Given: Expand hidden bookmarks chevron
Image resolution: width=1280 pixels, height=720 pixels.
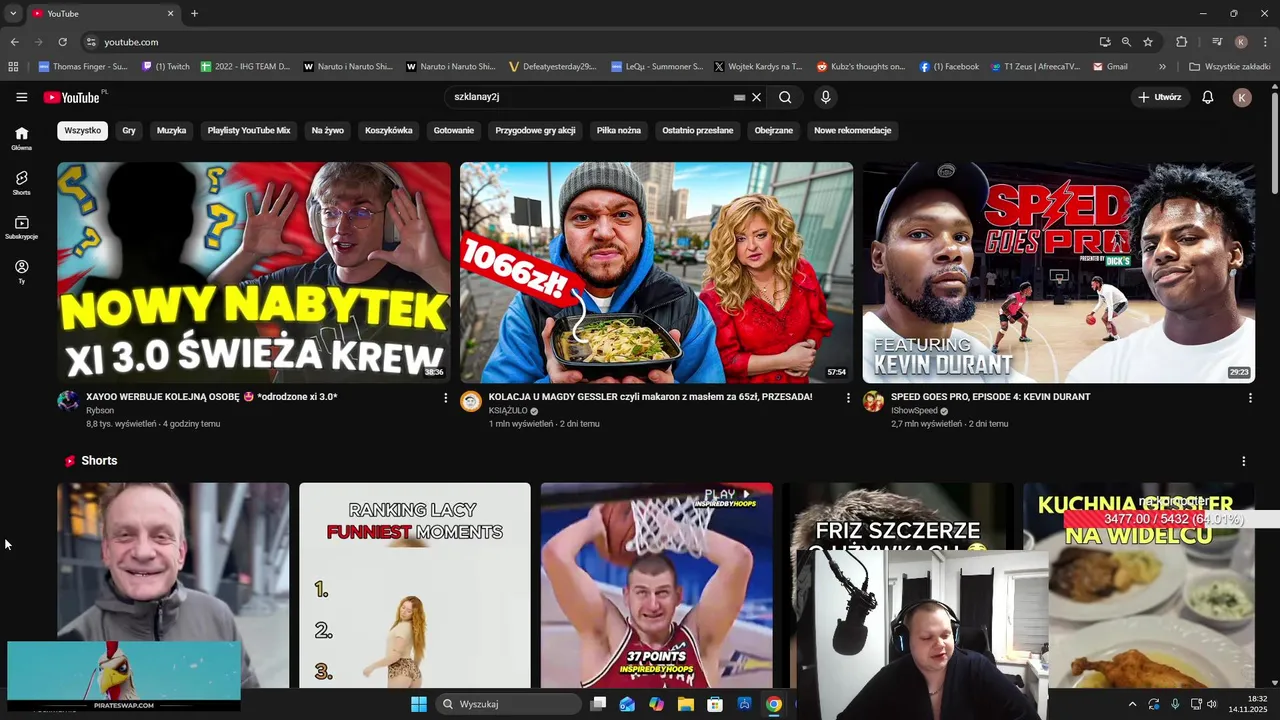Looking at the screenshot, I should [x=1162, y=67].
